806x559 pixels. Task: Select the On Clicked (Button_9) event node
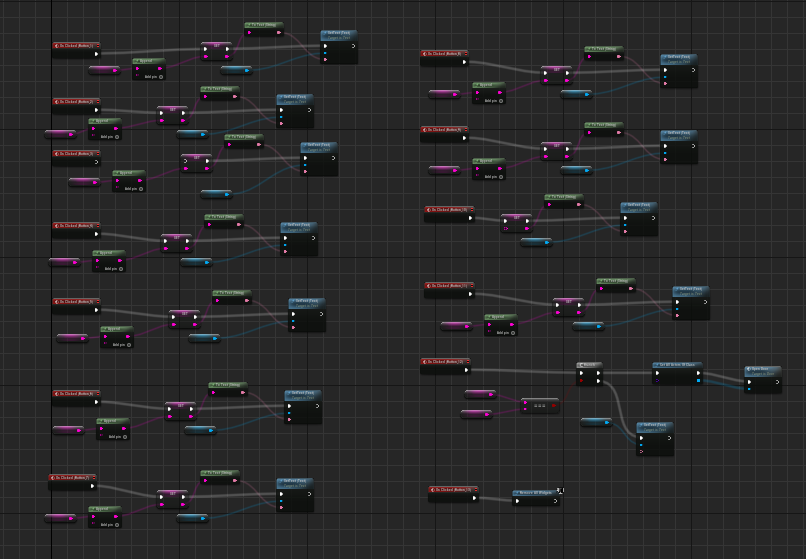pos(445,134)
